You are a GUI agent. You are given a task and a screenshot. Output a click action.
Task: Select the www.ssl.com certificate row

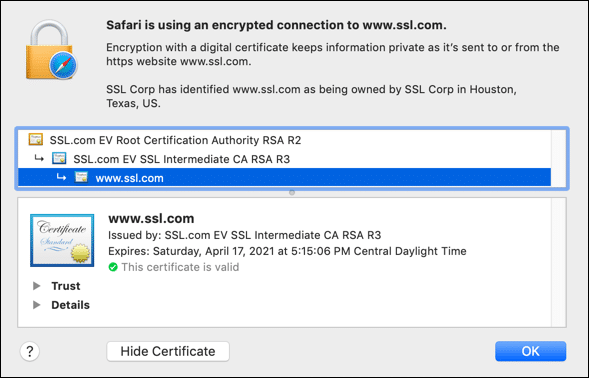(x=284, y=177)
